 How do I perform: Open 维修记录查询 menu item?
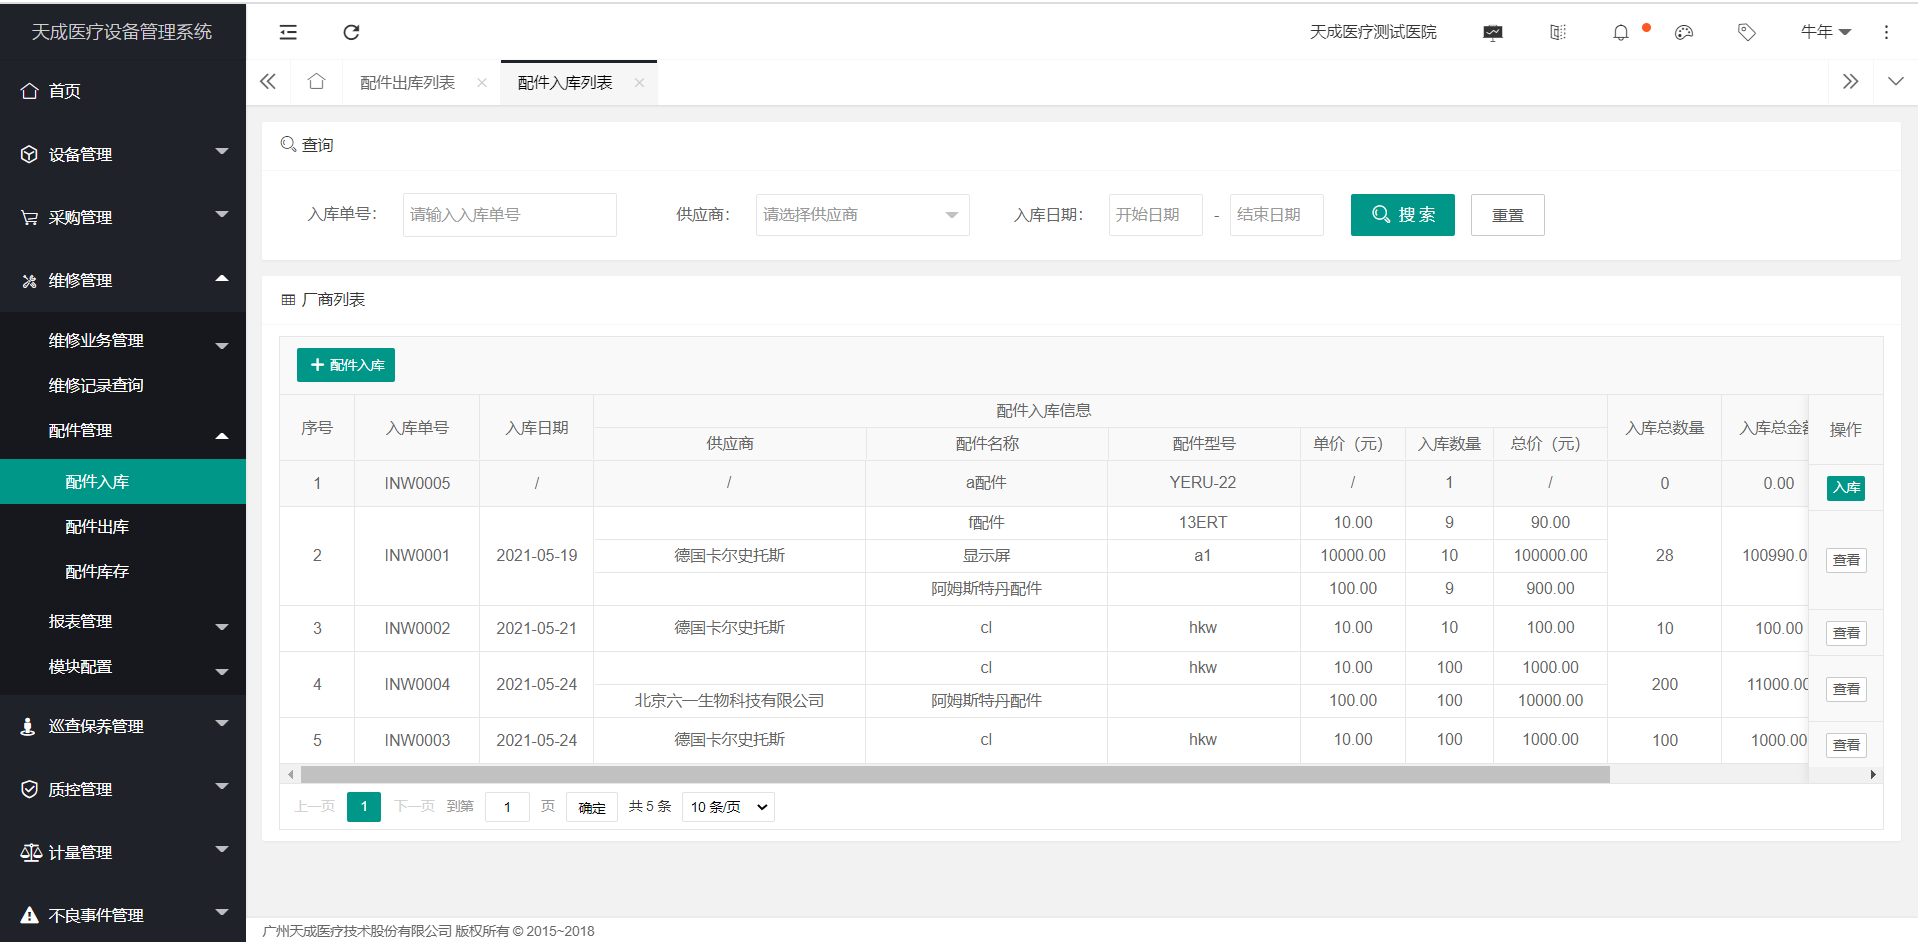96,385
